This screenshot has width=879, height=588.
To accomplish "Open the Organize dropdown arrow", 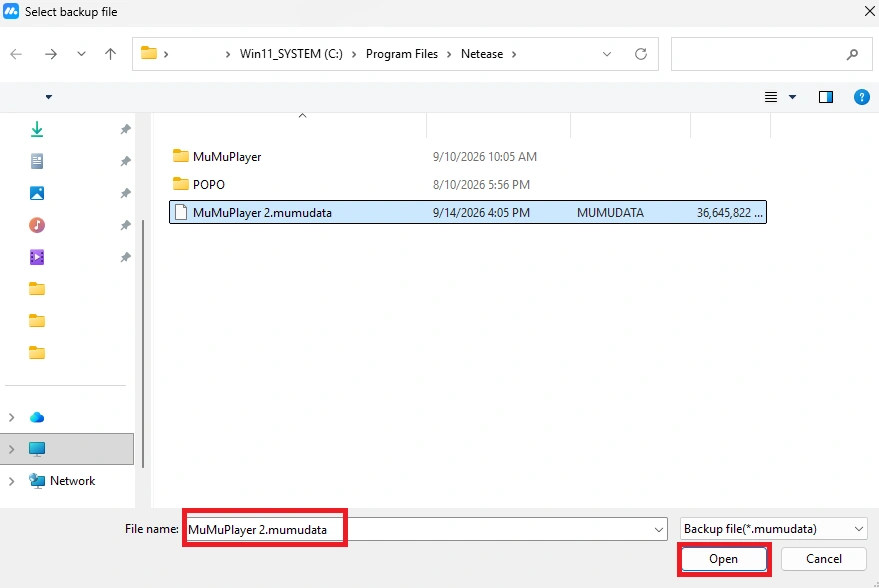I will coord(49,97).
